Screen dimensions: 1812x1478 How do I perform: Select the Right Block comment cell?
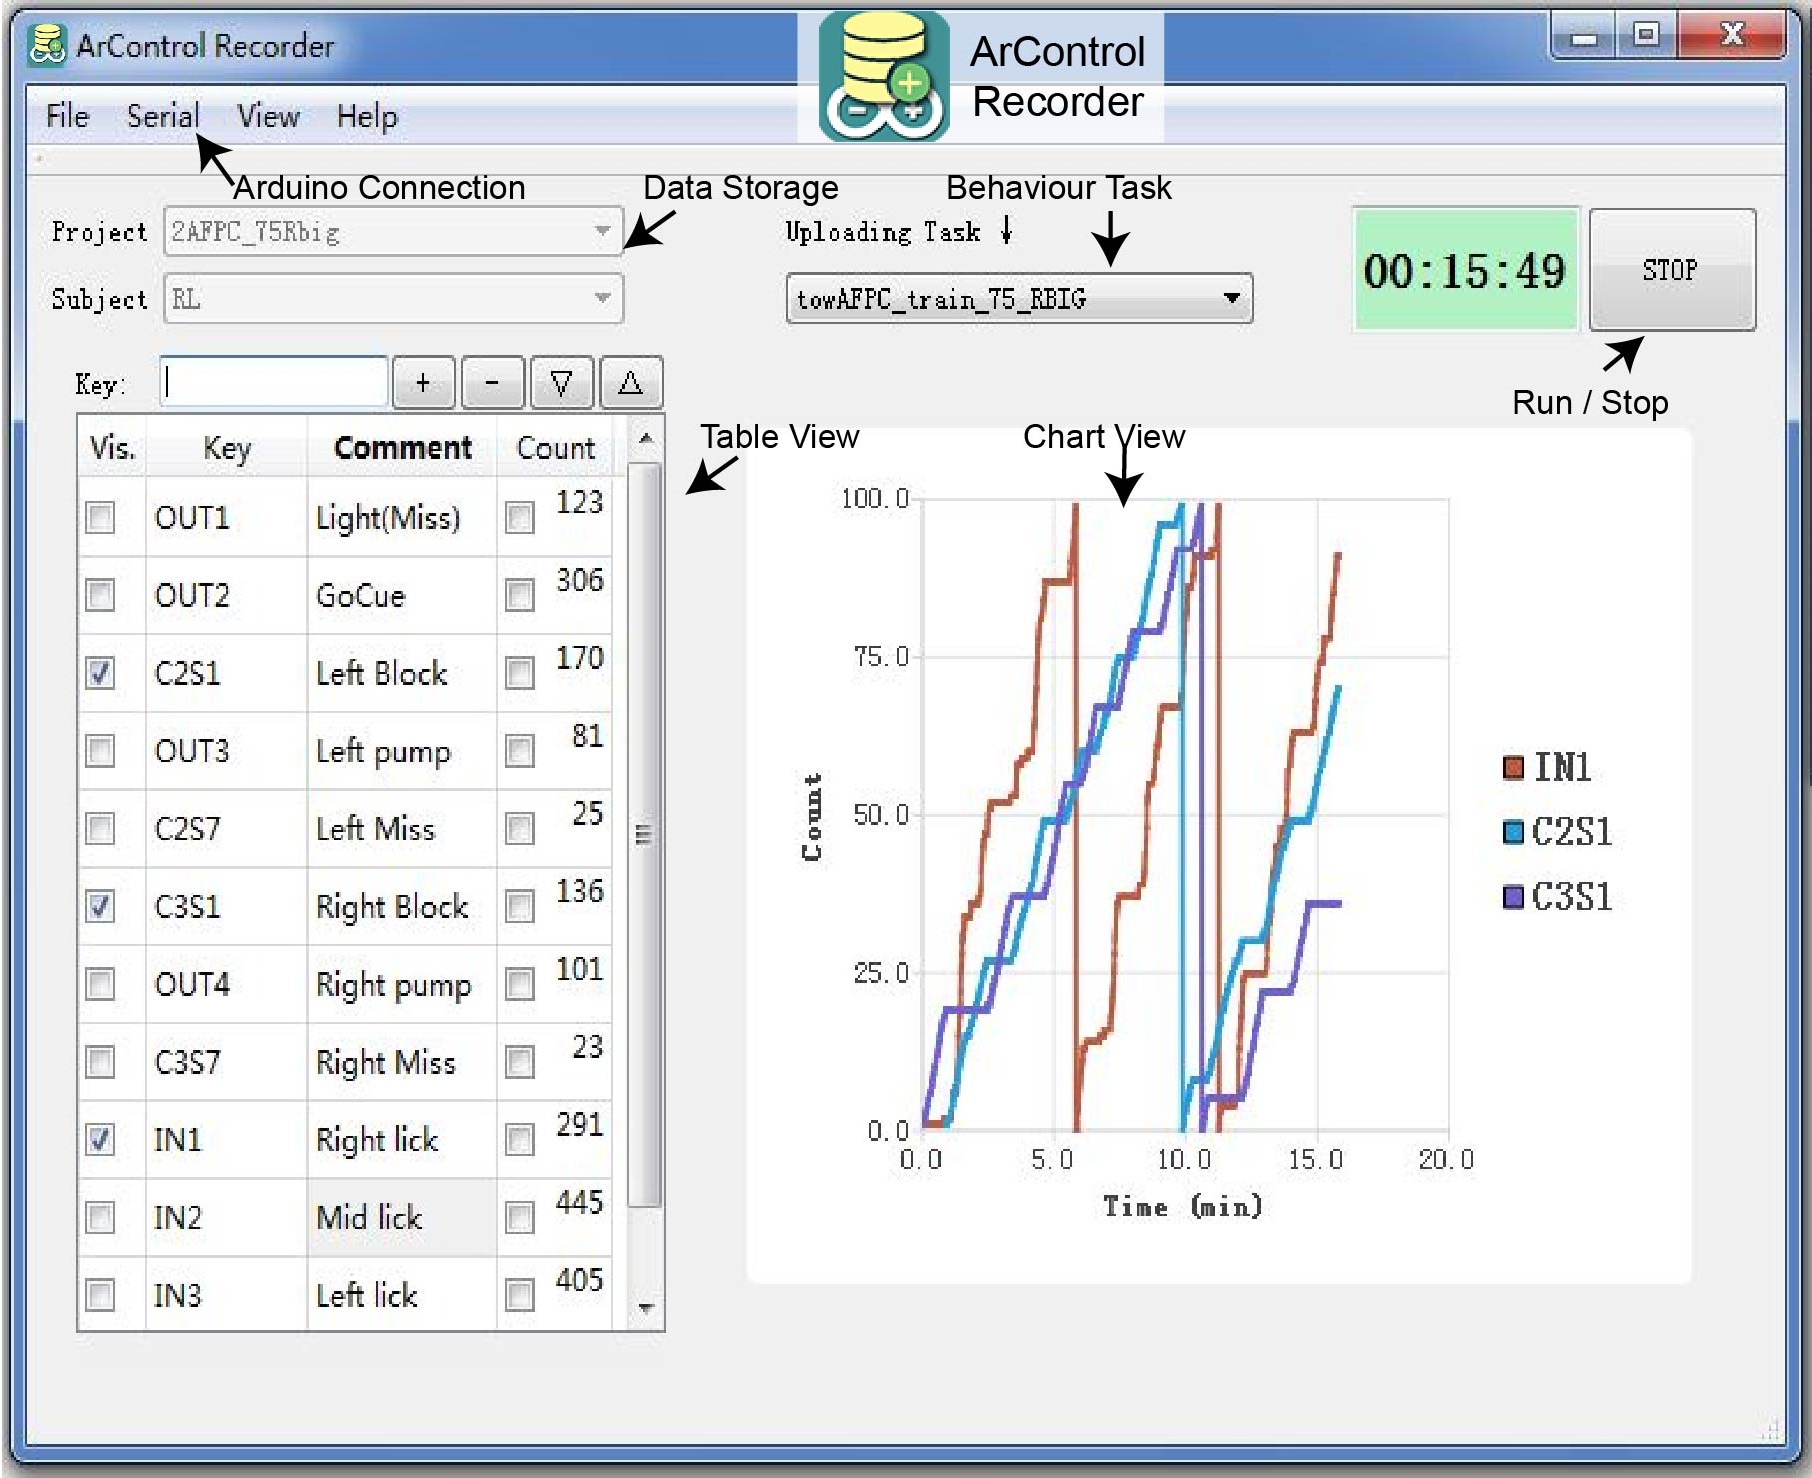[x=402, y=907]
